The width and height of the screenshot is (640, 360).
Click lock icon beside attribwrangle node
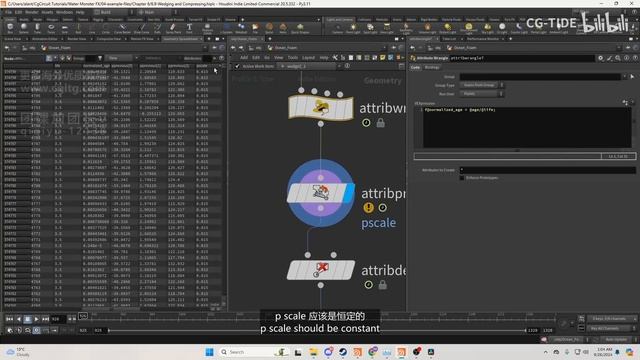(380, 122)
